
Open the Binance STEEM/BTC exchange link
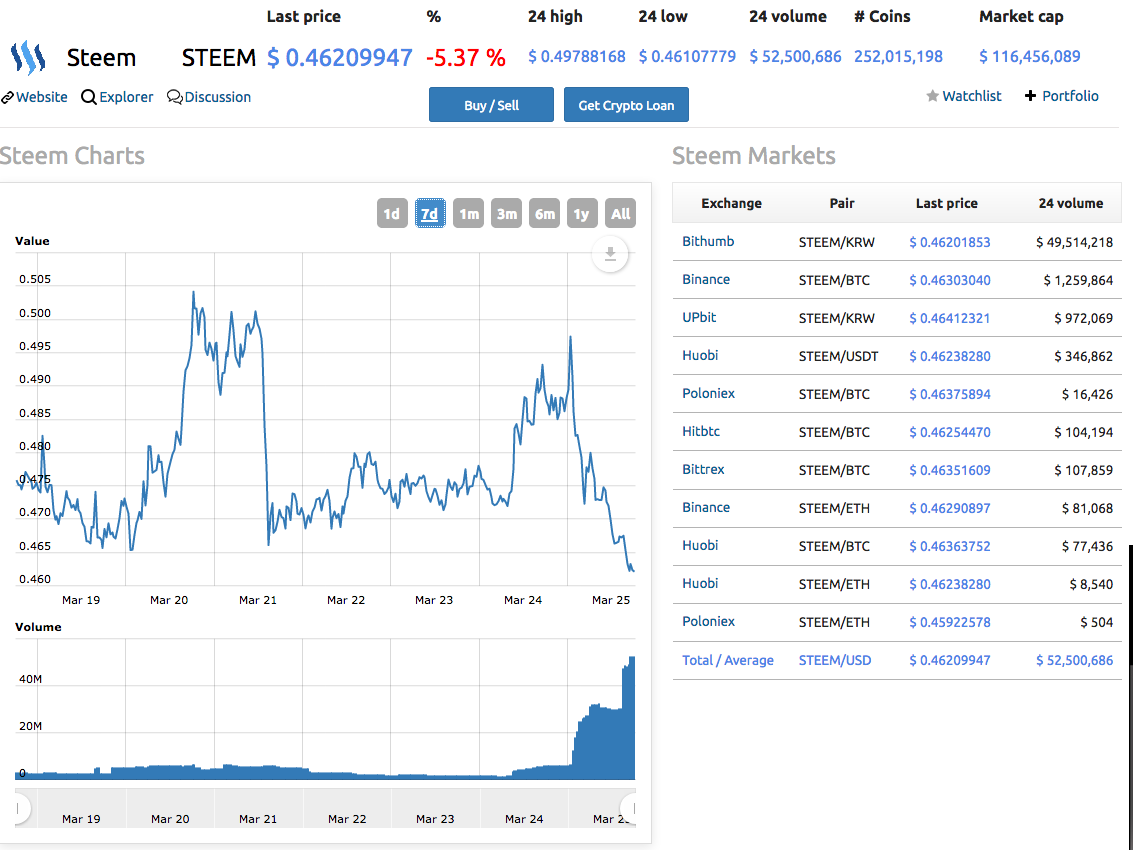(x=706, y=280)
